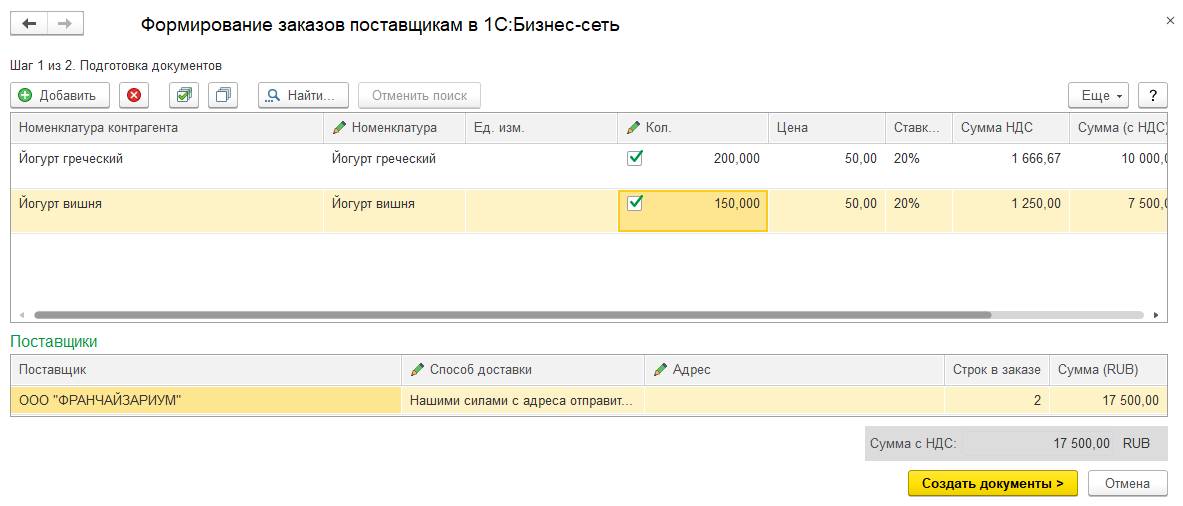Open the Найти search dialog

coord(303,95)
